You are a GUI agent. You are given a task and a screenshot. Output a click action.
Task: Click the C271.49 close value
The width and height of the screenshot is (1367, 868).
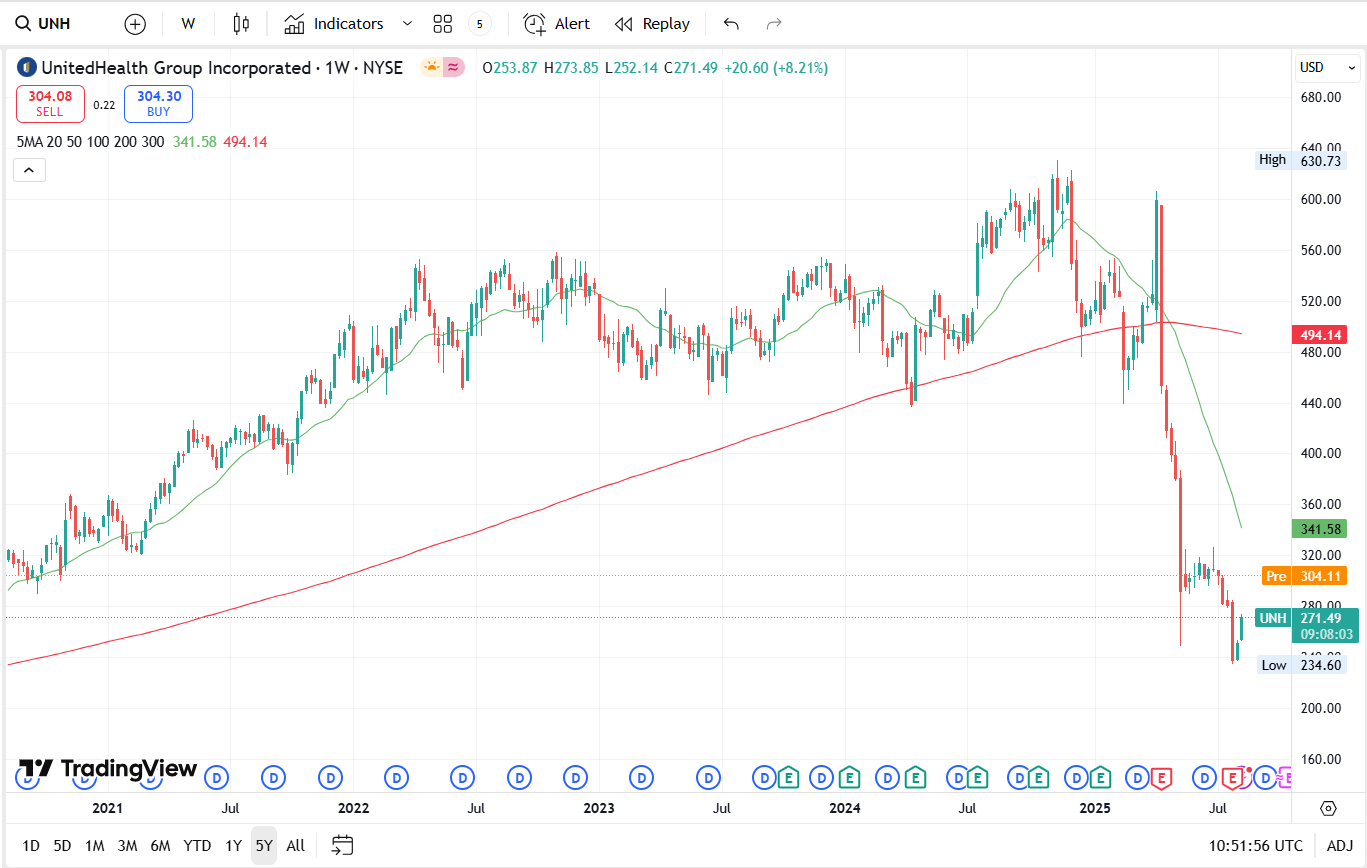click(690, 68)
